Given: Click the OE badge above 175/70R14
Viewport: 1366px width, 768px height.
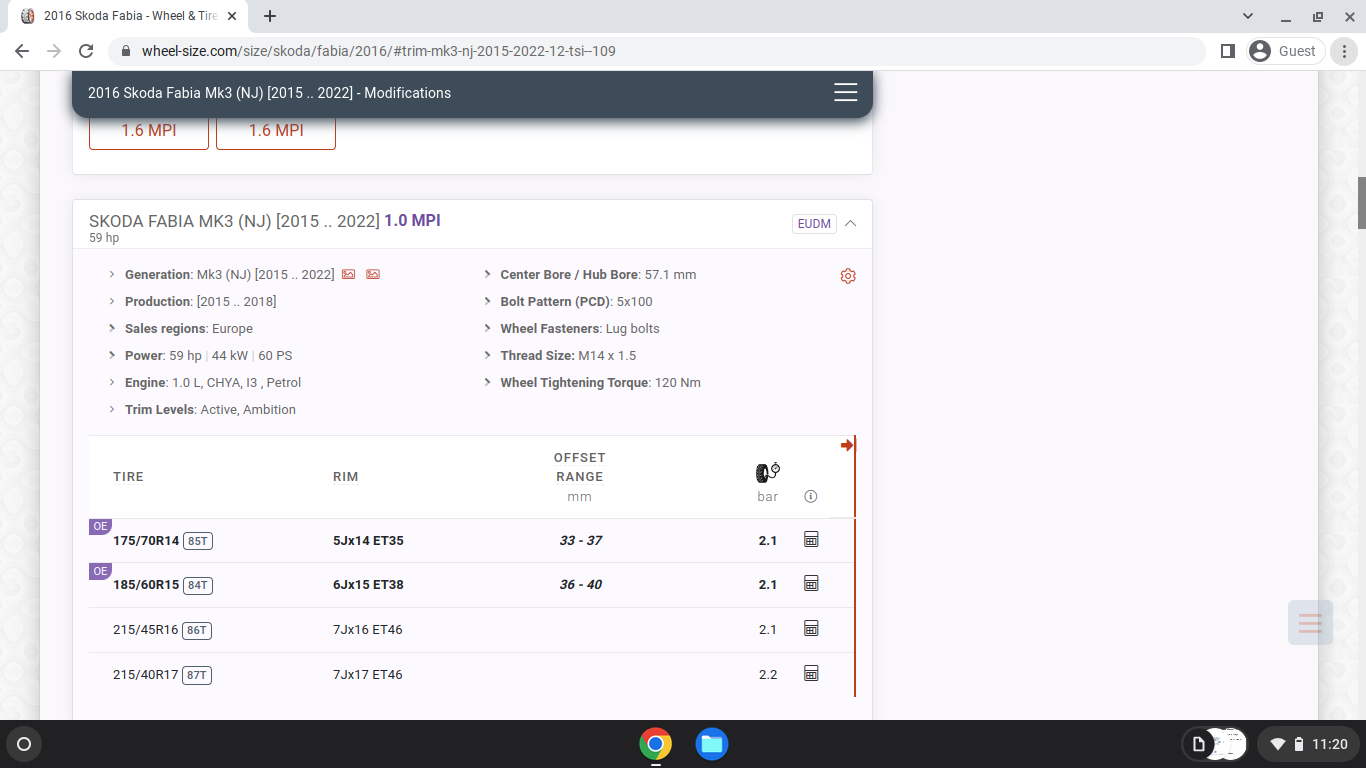Looking at the screenshot, I should pos(100,526).
